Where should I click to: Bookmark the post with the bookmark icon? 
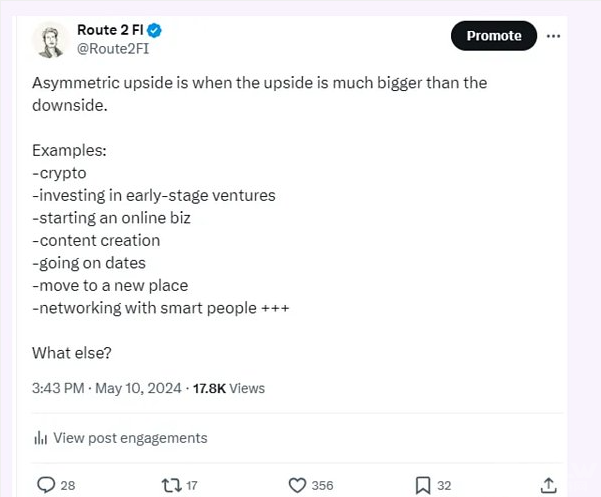coord(423,485)
